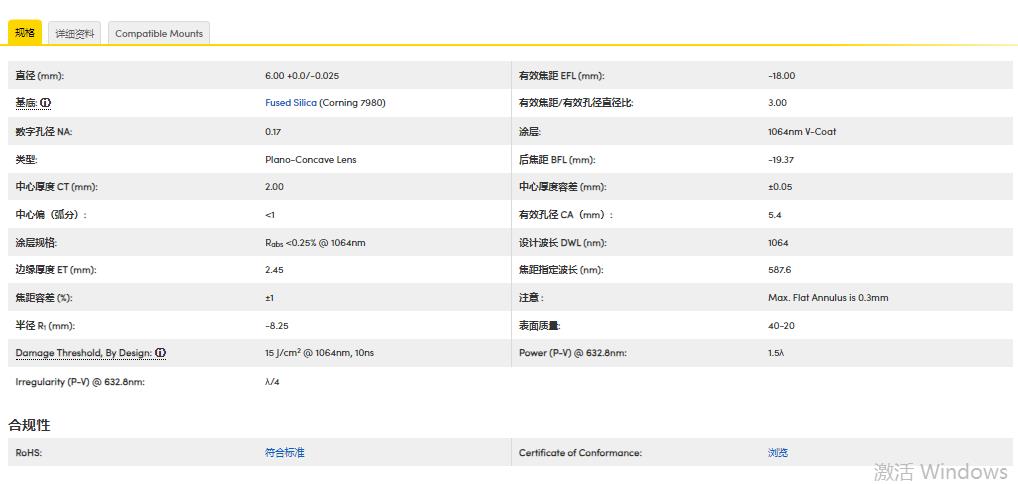Image resolution: width=1018 pixels, height=484 pixels.
Task: Select the 设计波长 DWL (nm) label
Action: point(562,243)
